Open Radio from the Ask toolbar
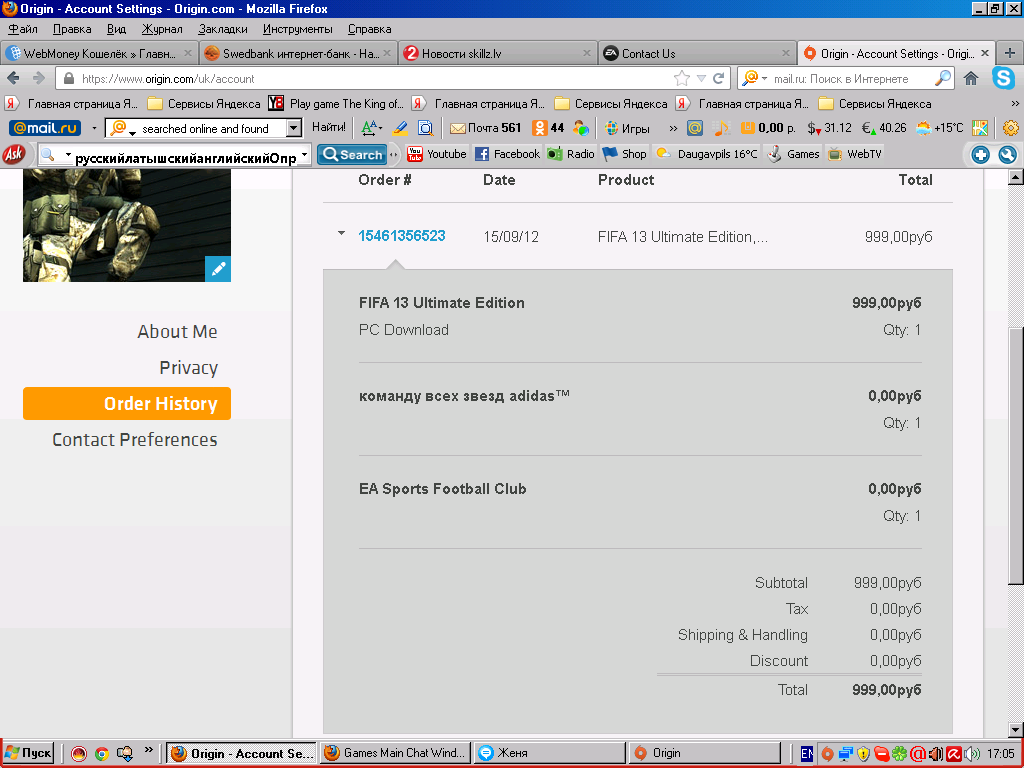The image size is (1024, 768). [x=571, y=154]
